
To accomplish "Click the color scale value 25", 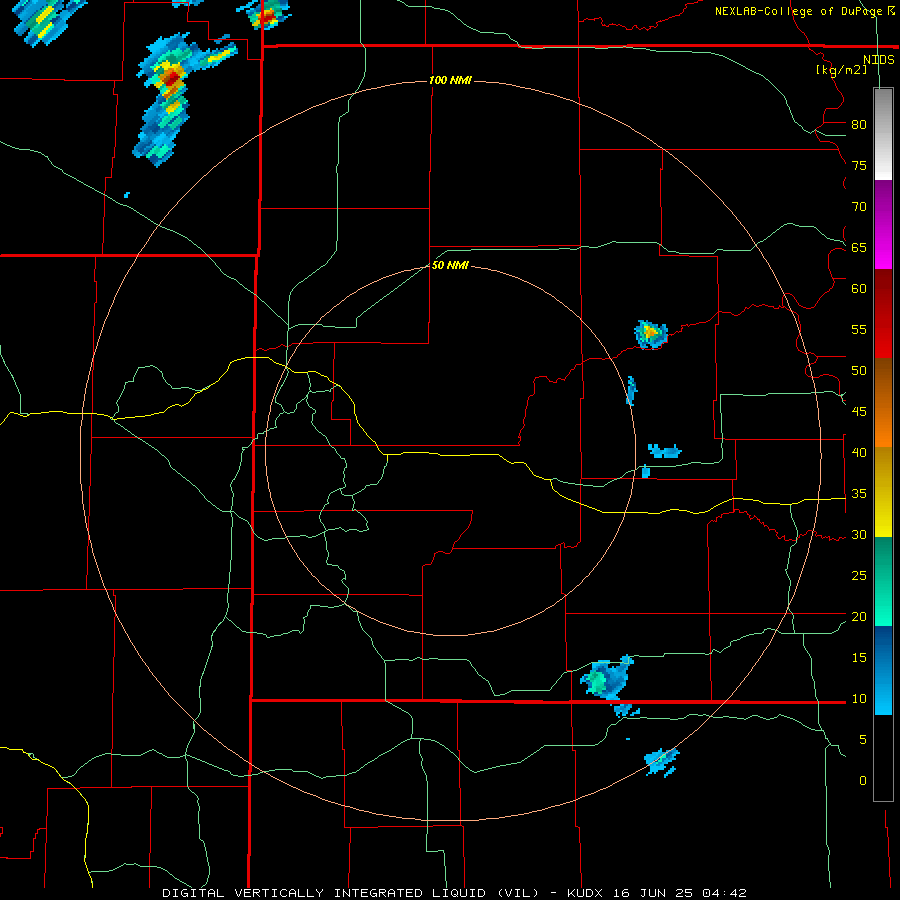I will pos(859,576).
